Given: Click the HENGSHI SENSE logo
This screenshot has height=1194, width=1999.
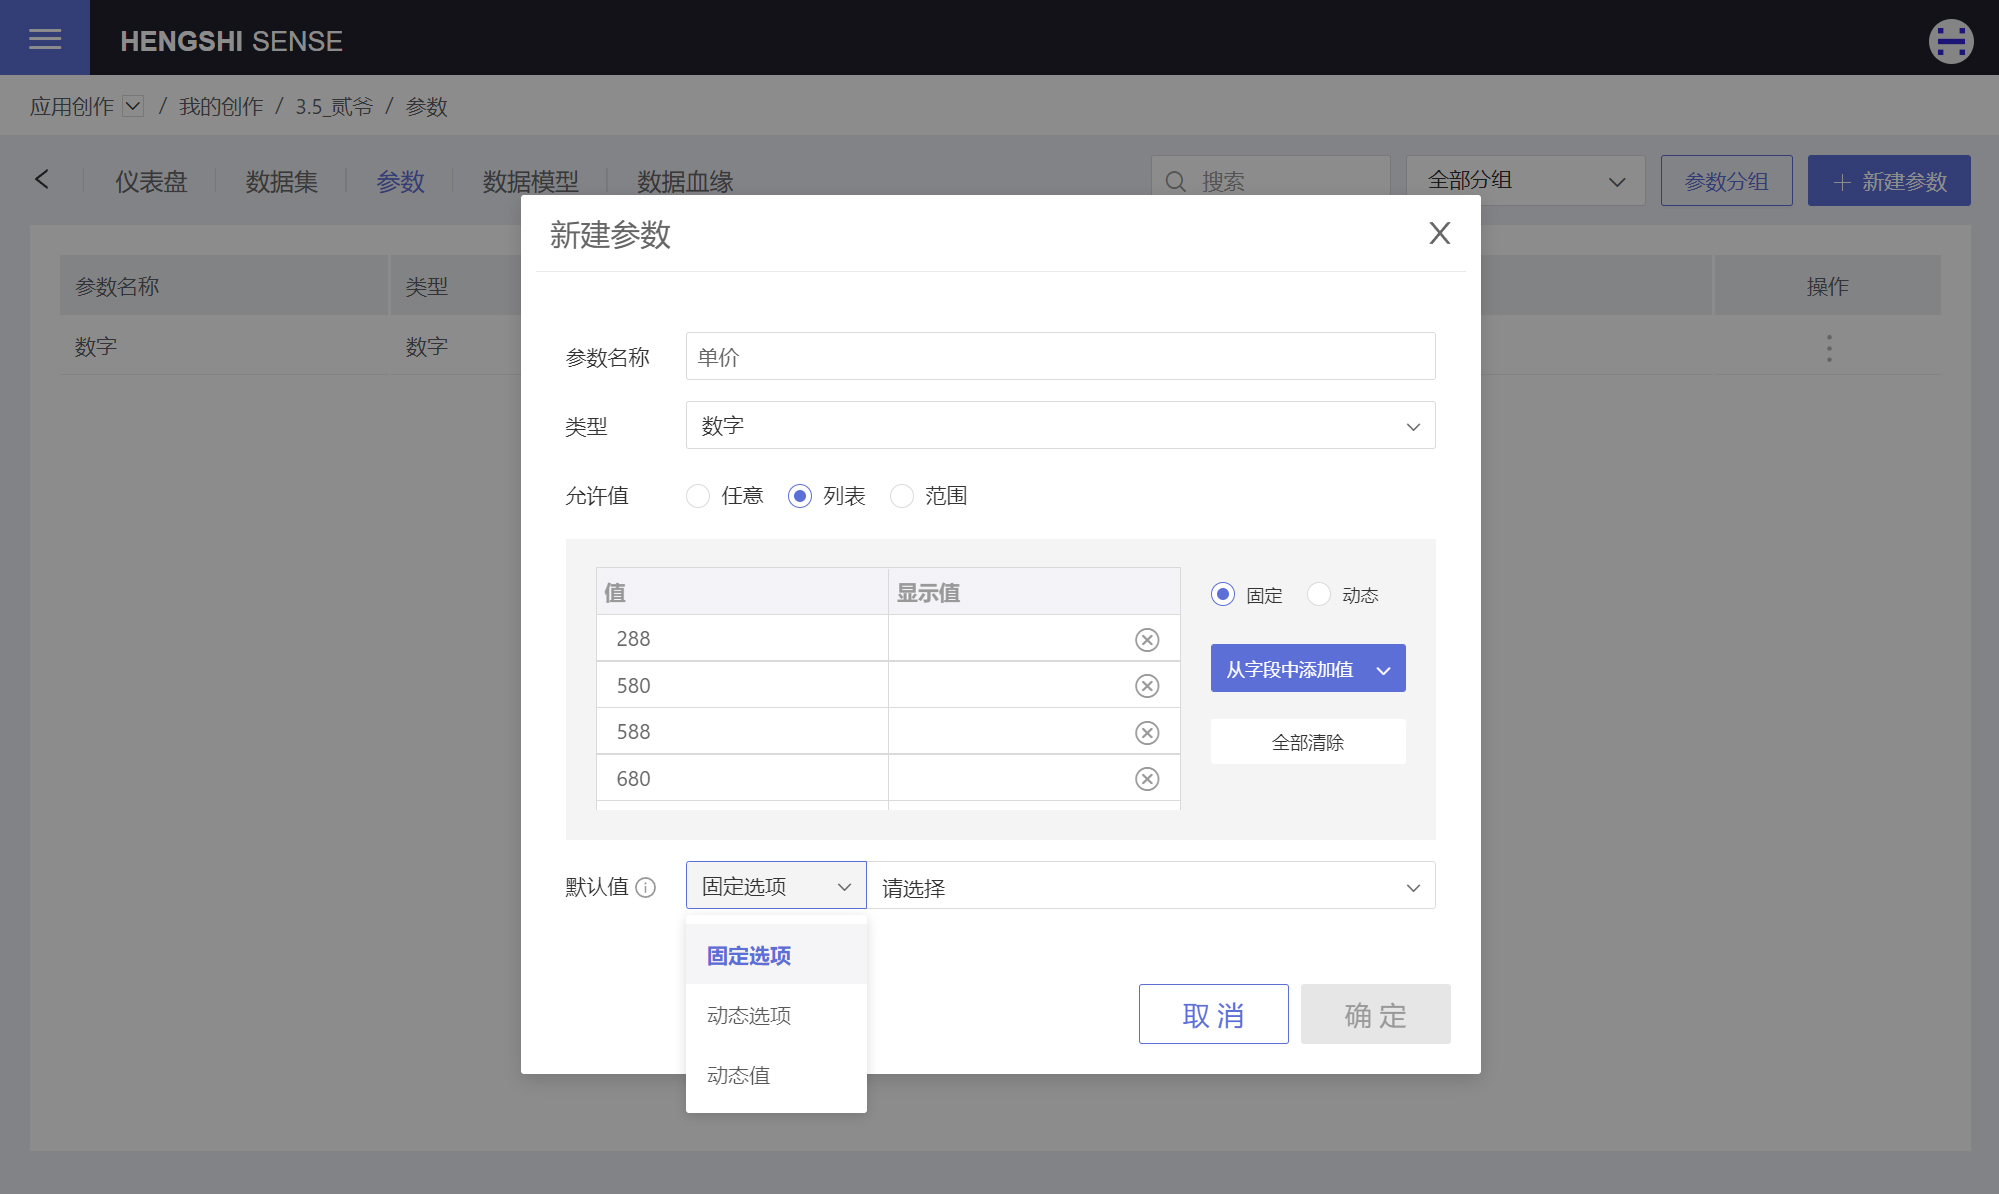Looking at the screenshot, I should (231, 41).
